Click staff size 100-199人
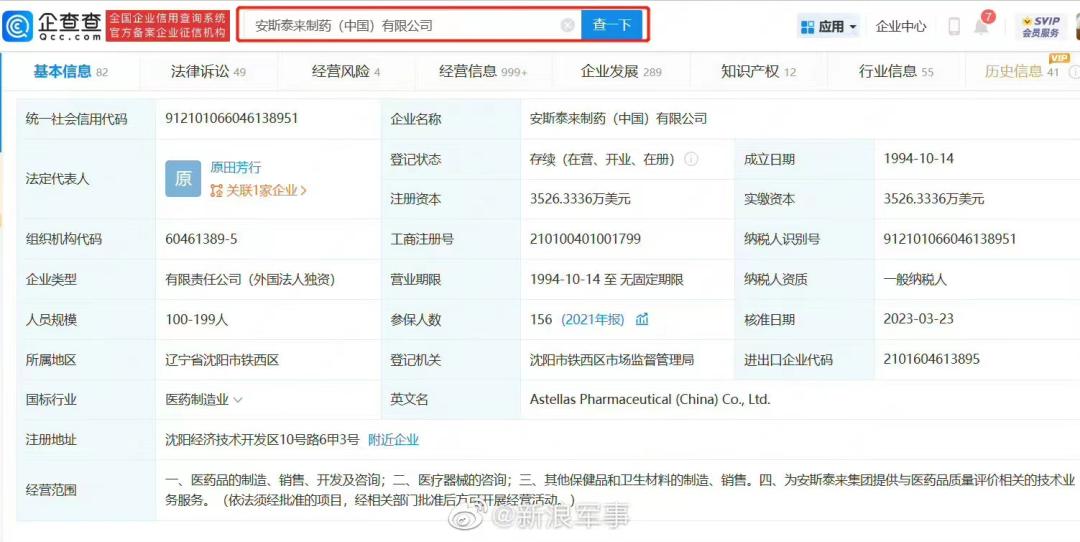The height and width of the screenshot is (542, 1080). coord(196,320)
